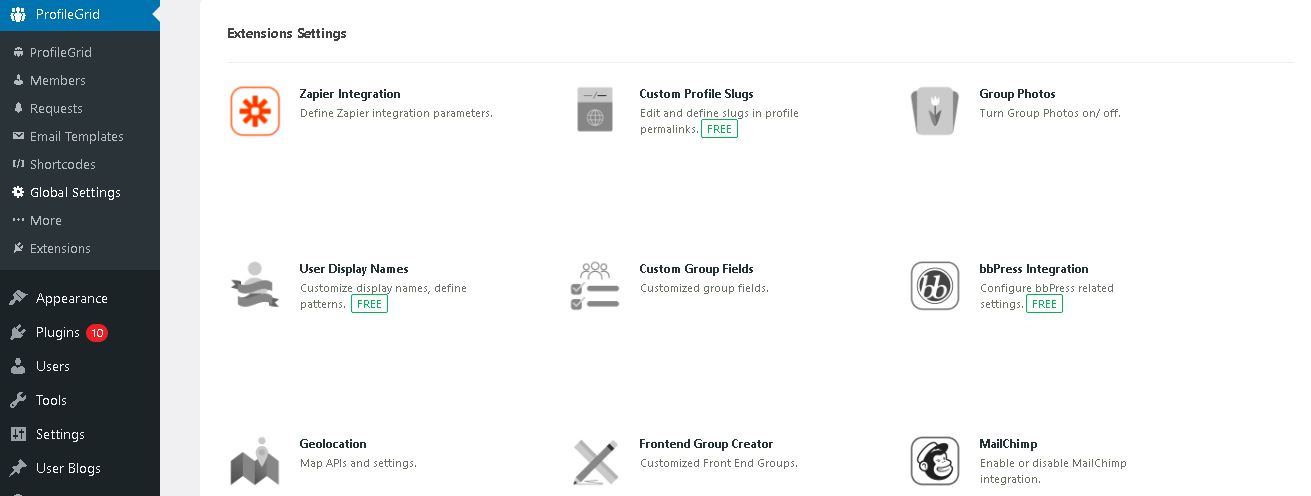Open Email Templates in sidebar
This screenshot has width=1311, height=496.
click(x=77, y=136)
